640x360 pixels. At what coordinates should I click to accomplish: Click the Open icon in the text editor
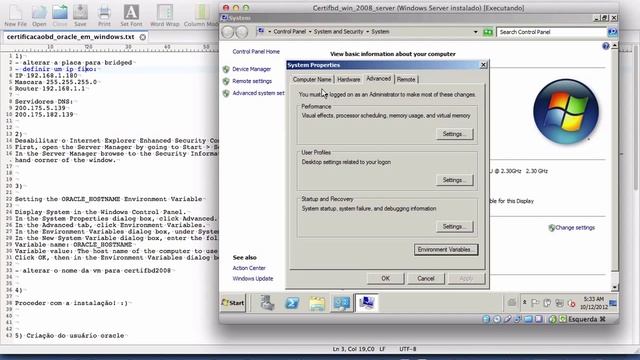tap(39, 12)
